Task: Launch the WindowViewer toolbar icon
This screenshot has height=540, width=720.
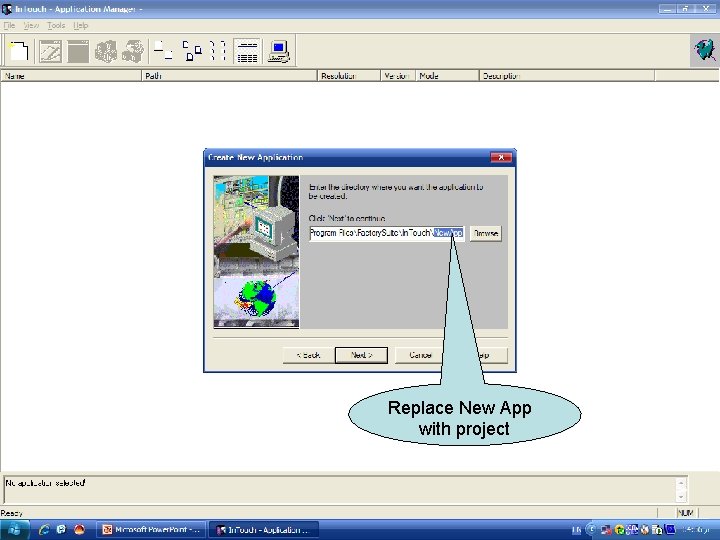Action: pyautogui.click(x=78, y=51)
